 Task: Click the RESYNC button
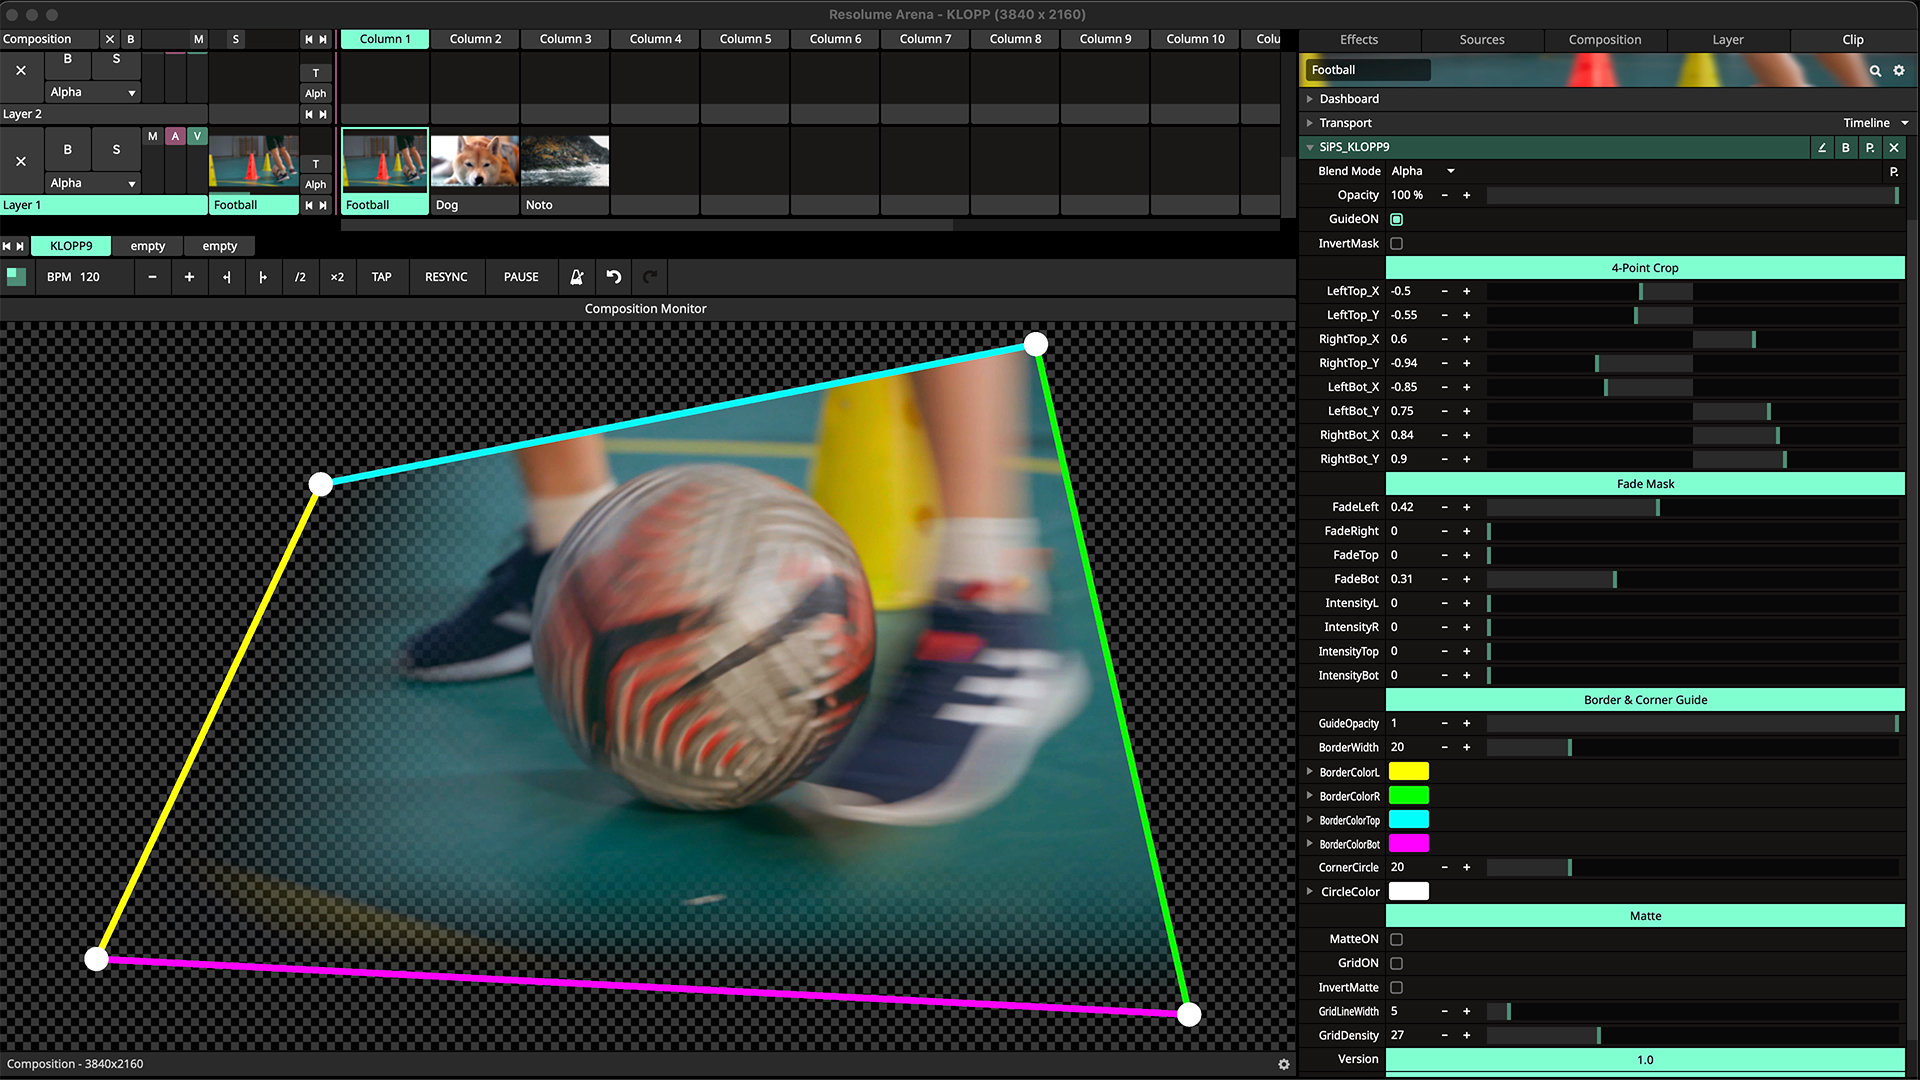446,277
